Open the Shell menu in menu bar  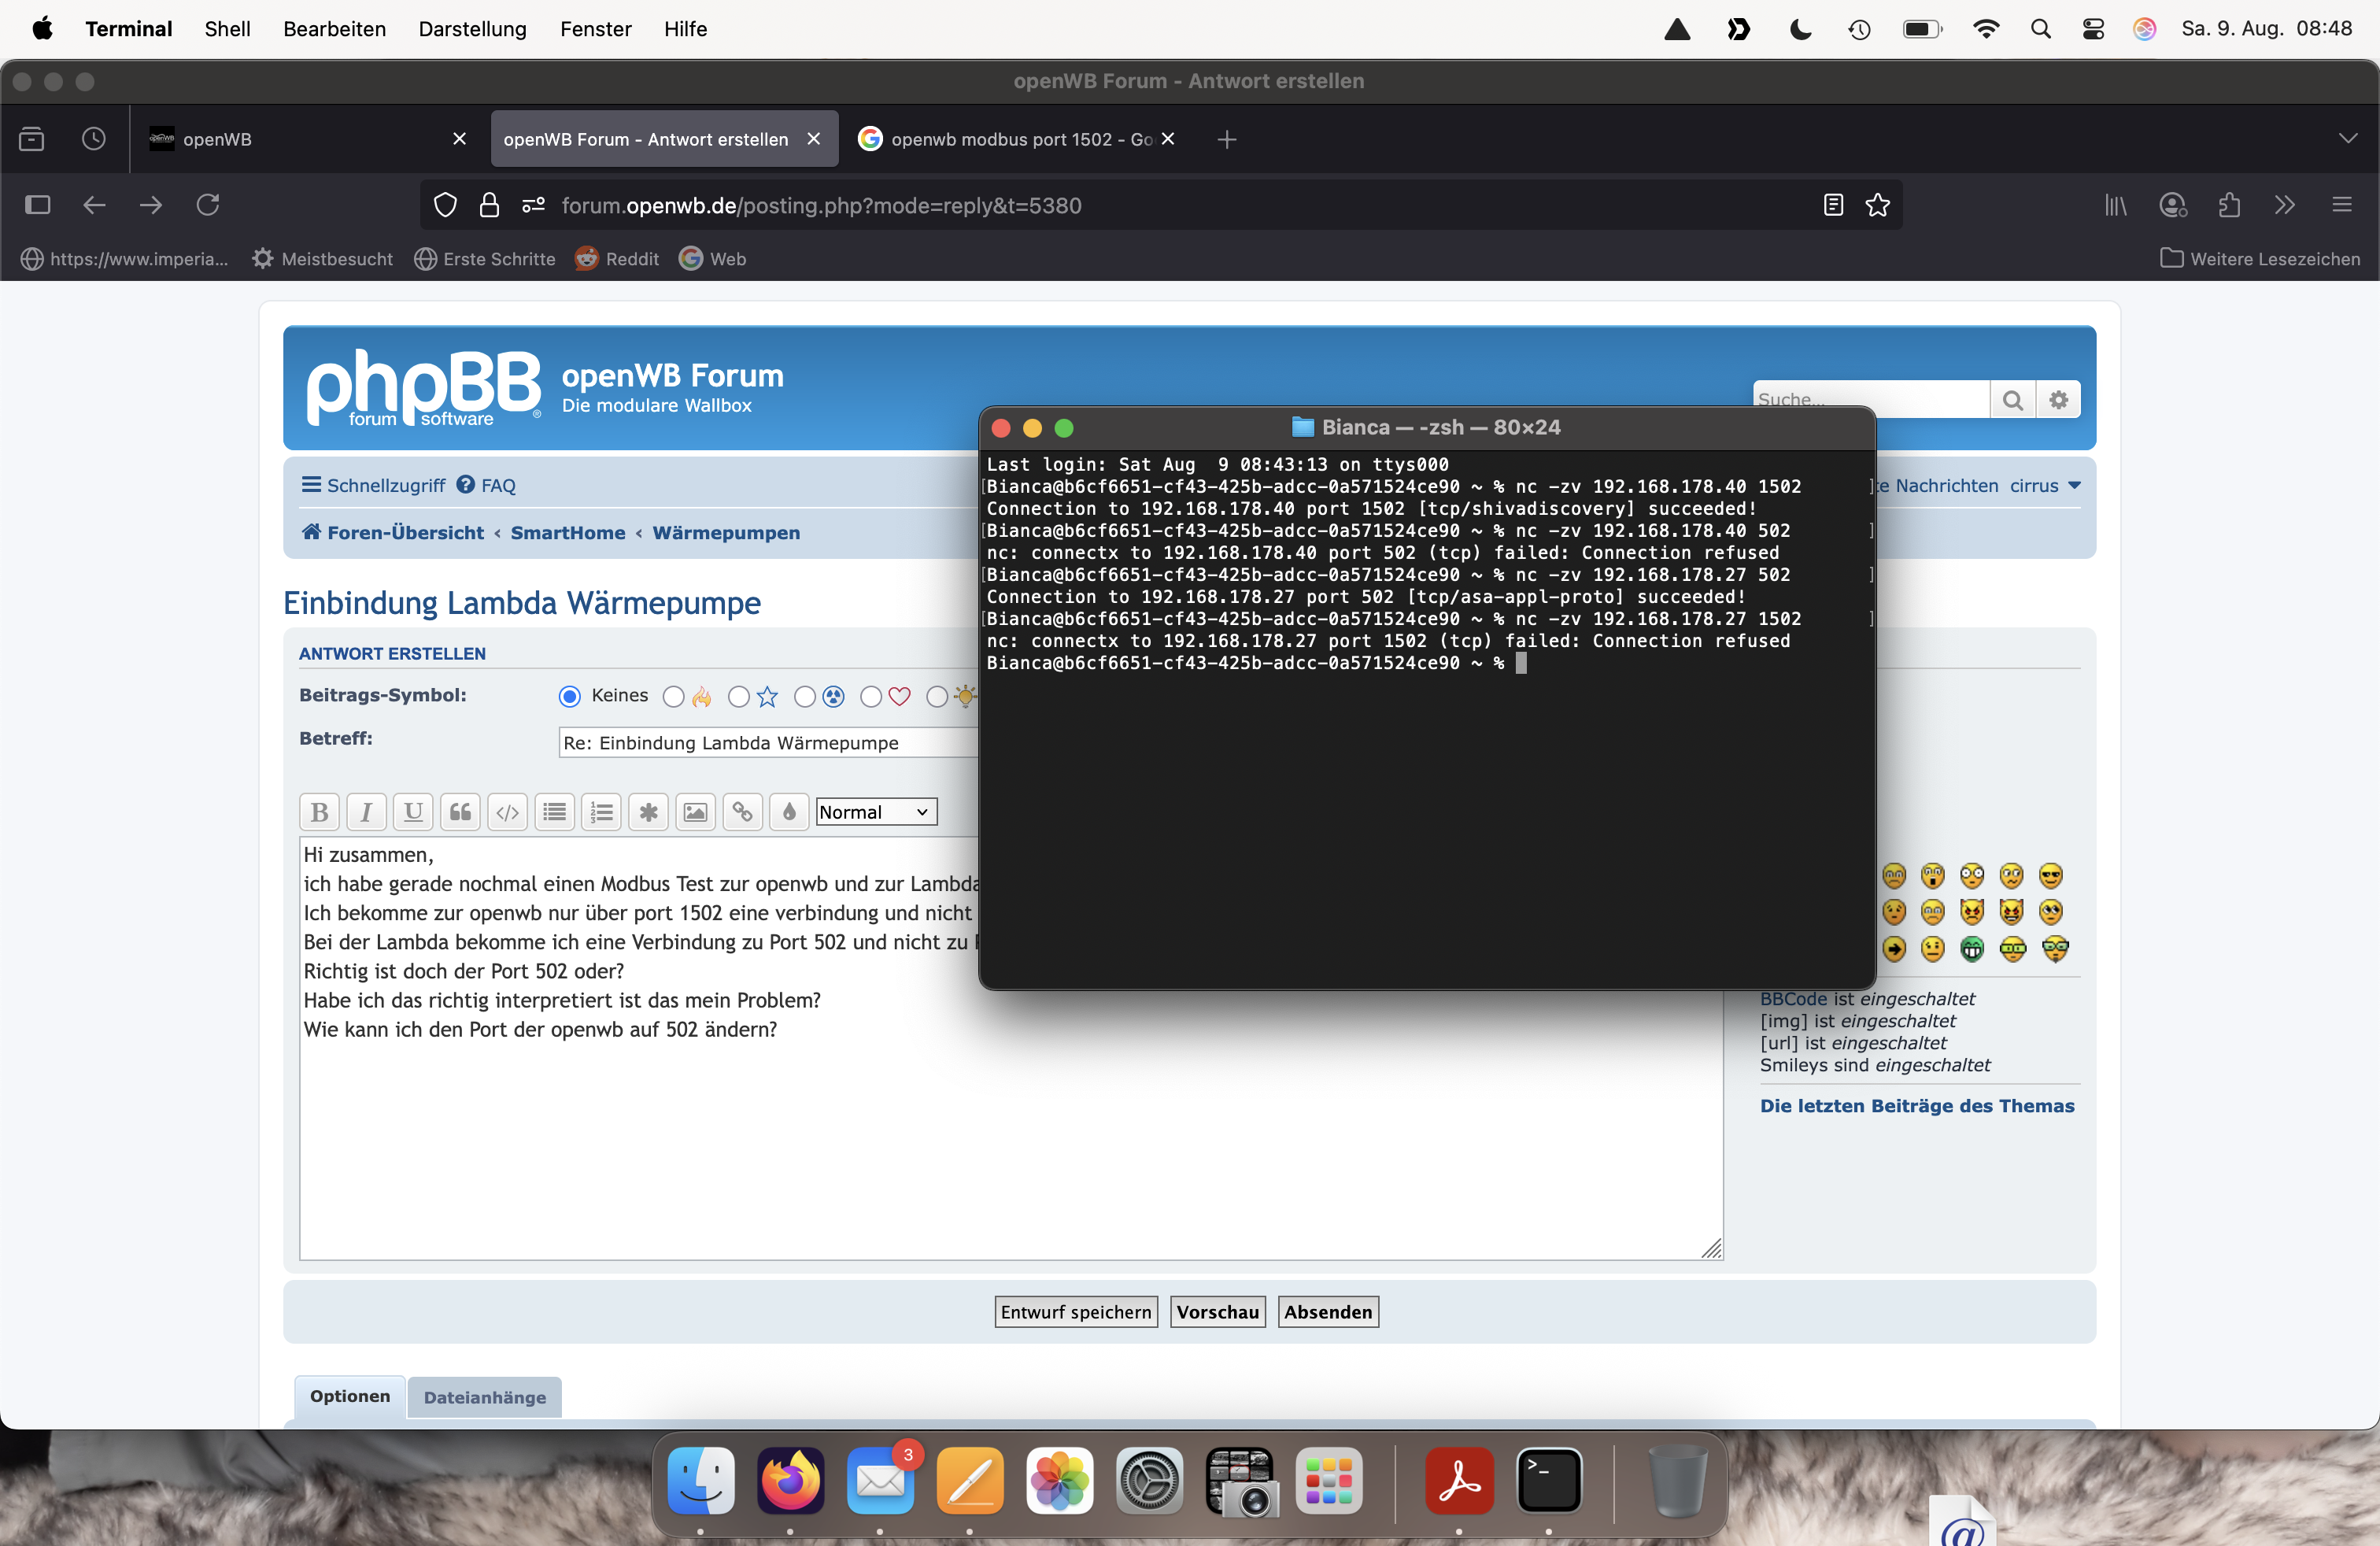tap(227, 29)
